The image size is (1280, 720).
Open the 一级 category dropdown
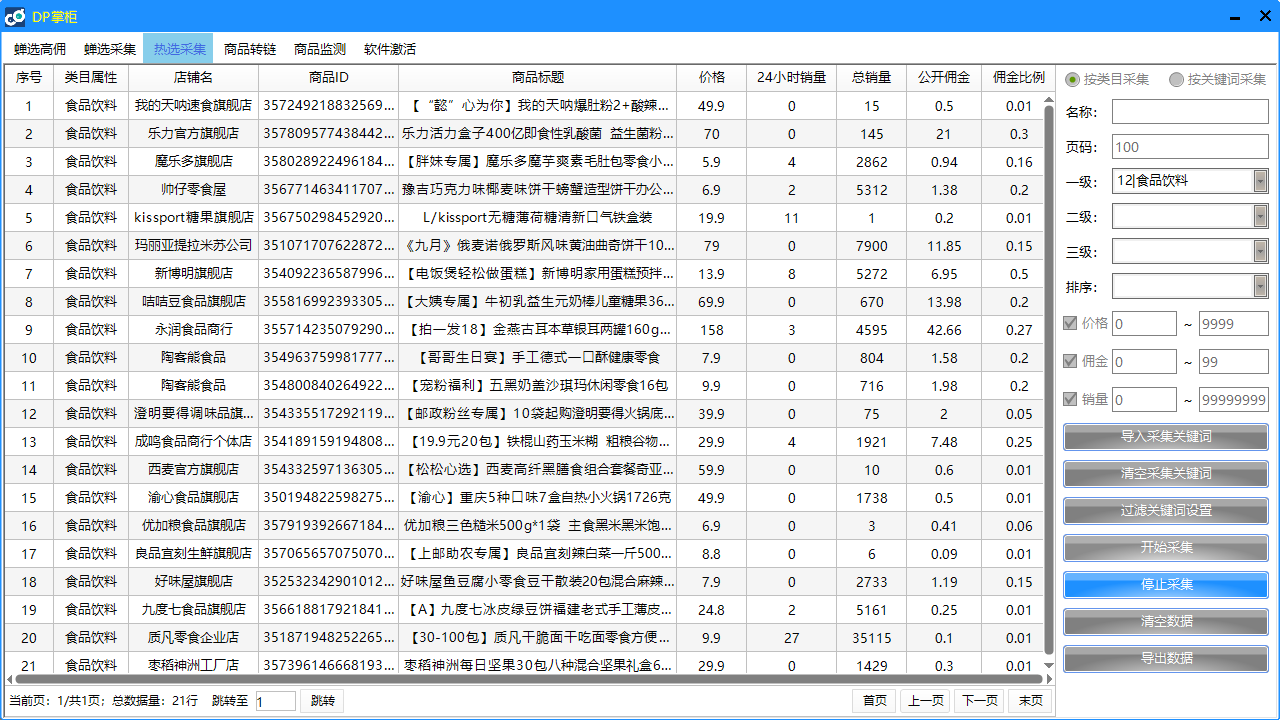1260,181
